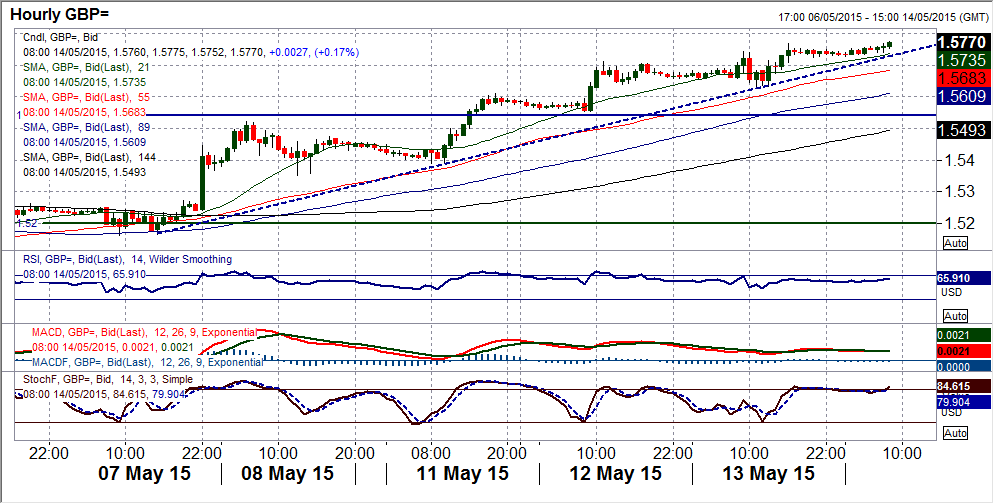
Task: Click the SMA 55 legend entry
Action: coord(86,98)
